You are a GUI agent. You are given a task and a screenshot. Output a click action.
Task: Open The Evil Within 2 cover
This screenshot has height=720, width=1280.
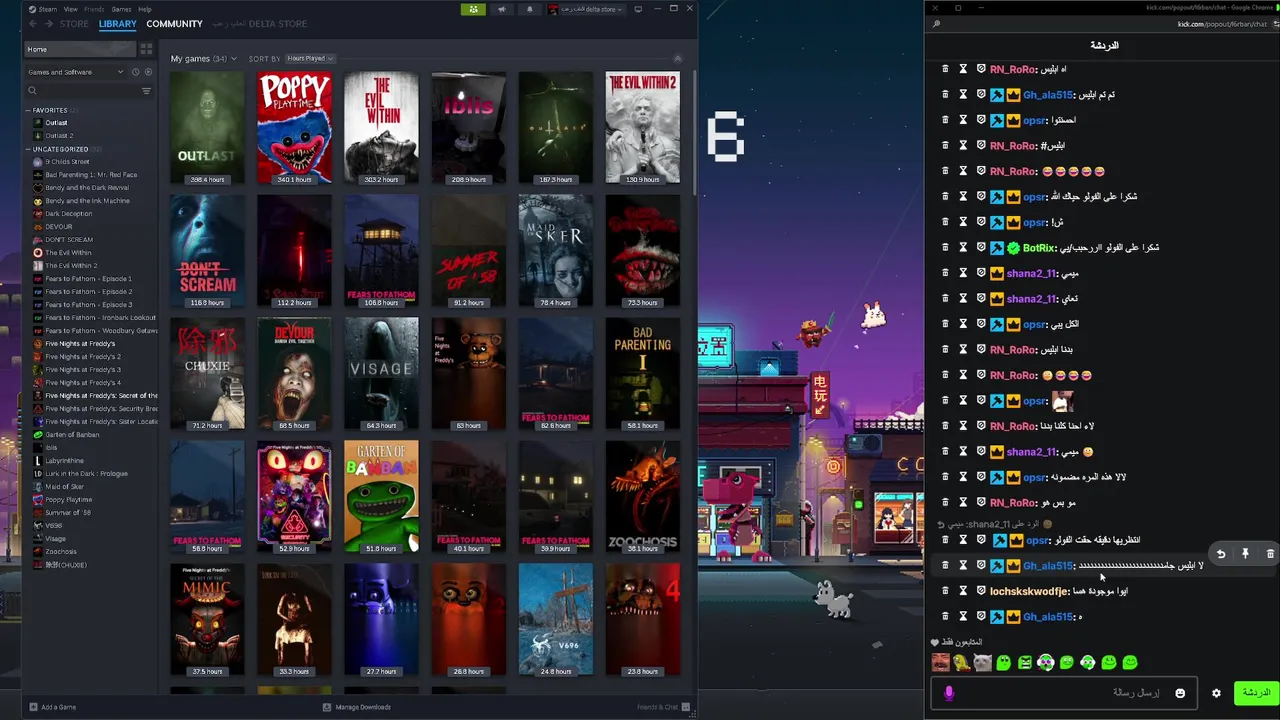click(642, 128)
